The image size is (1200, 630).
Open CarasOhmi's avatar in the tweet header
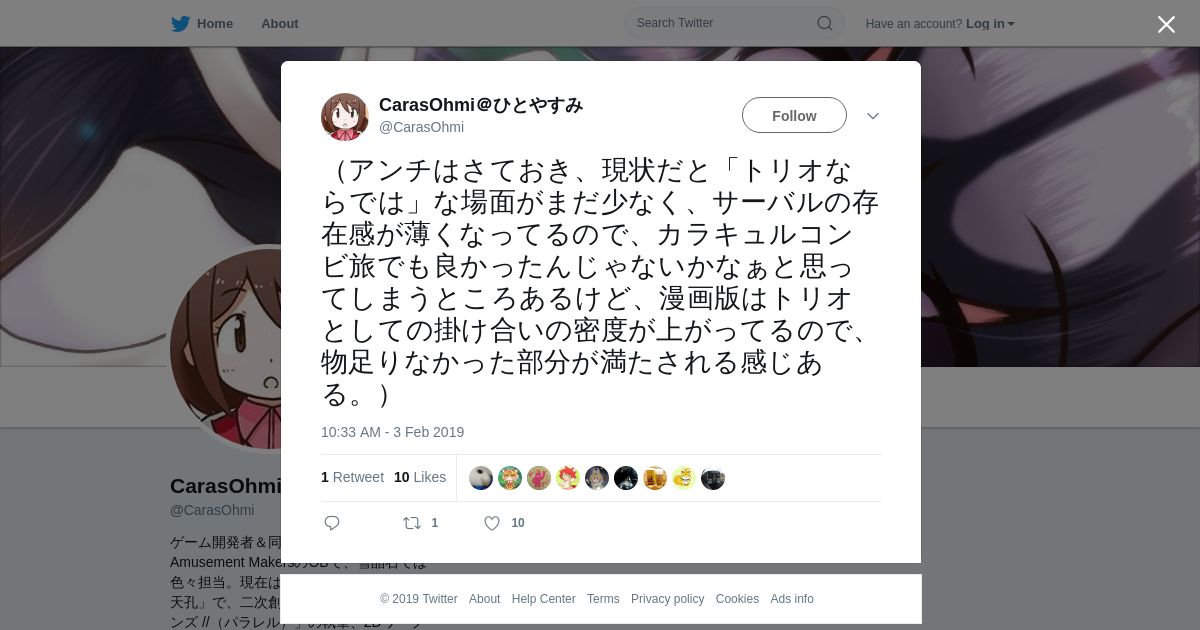click(345, 116)
